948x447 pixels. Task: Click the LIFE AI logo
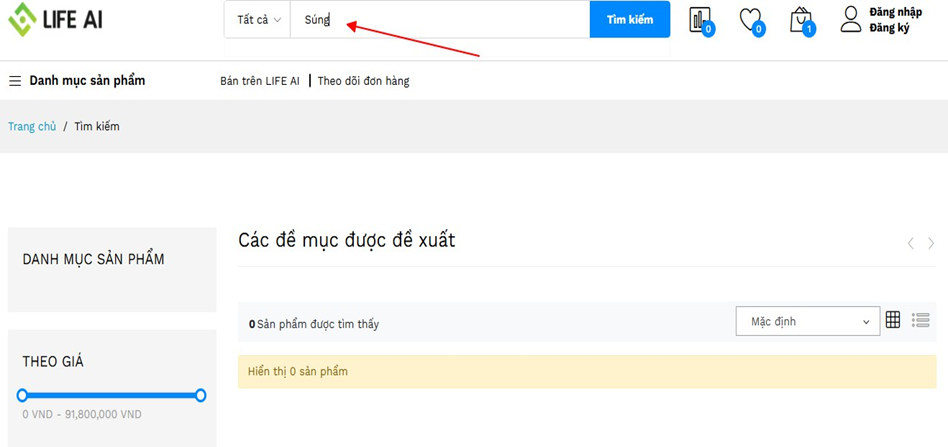pos(56,19)
